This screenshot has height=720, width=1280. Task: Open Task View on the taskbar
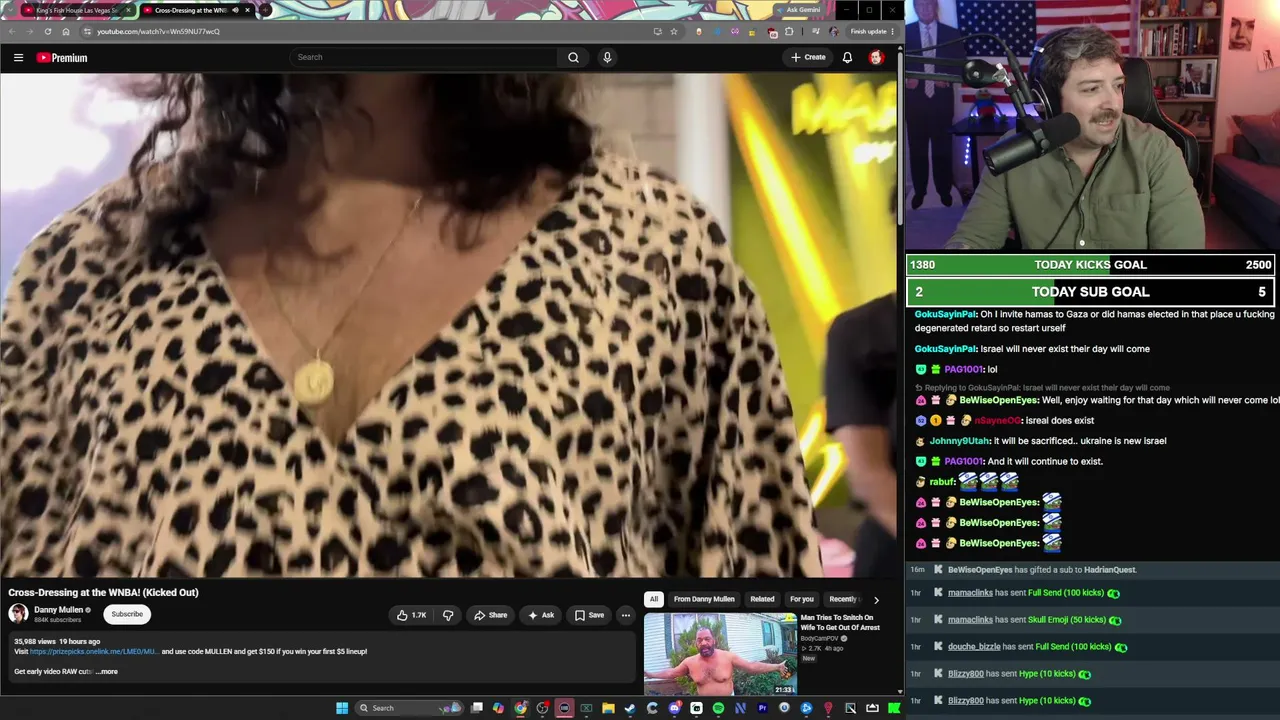477,708
